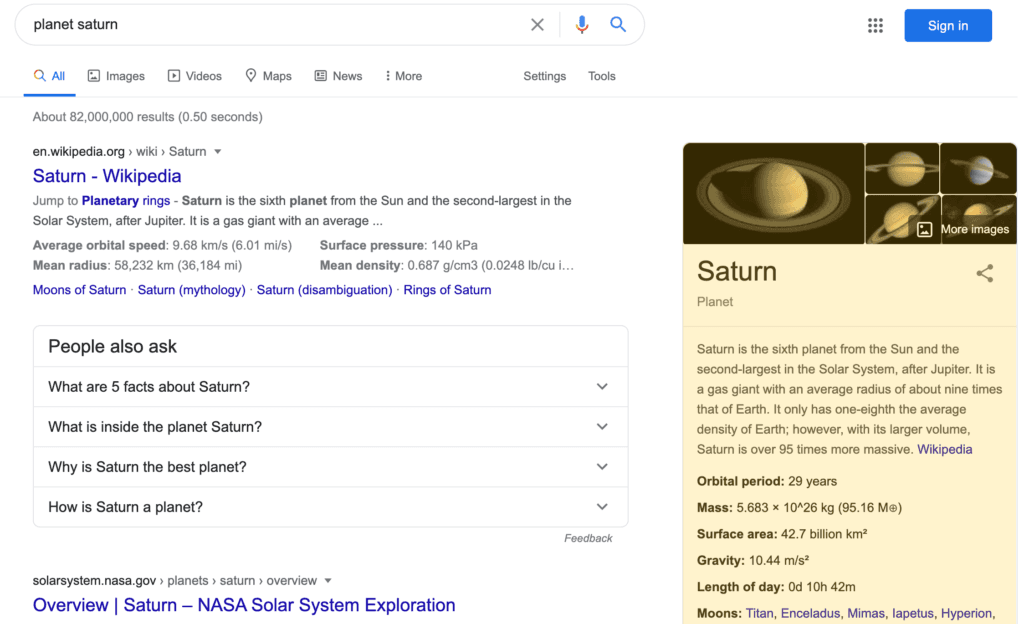The width and height of the screenshot is (1024, 624).
Task: Open the Moons of Saturn sitelink
Action: point(80,290)
